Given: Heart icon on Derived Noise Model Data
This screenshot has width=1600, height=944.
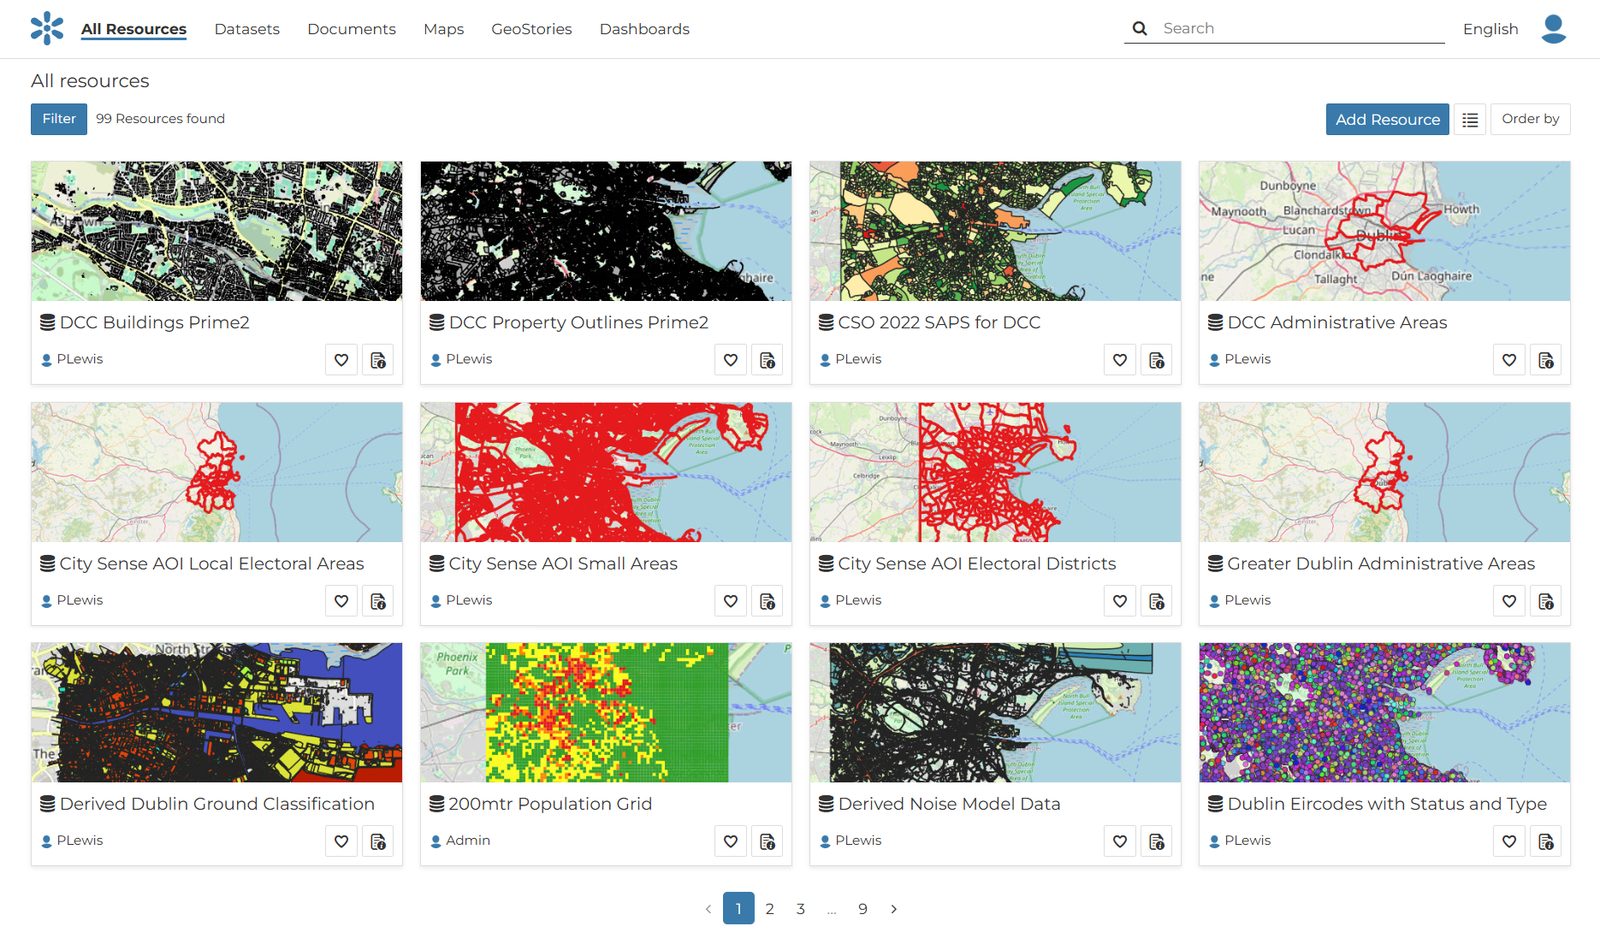Looking at the screenshot, I should (1120, 842).
